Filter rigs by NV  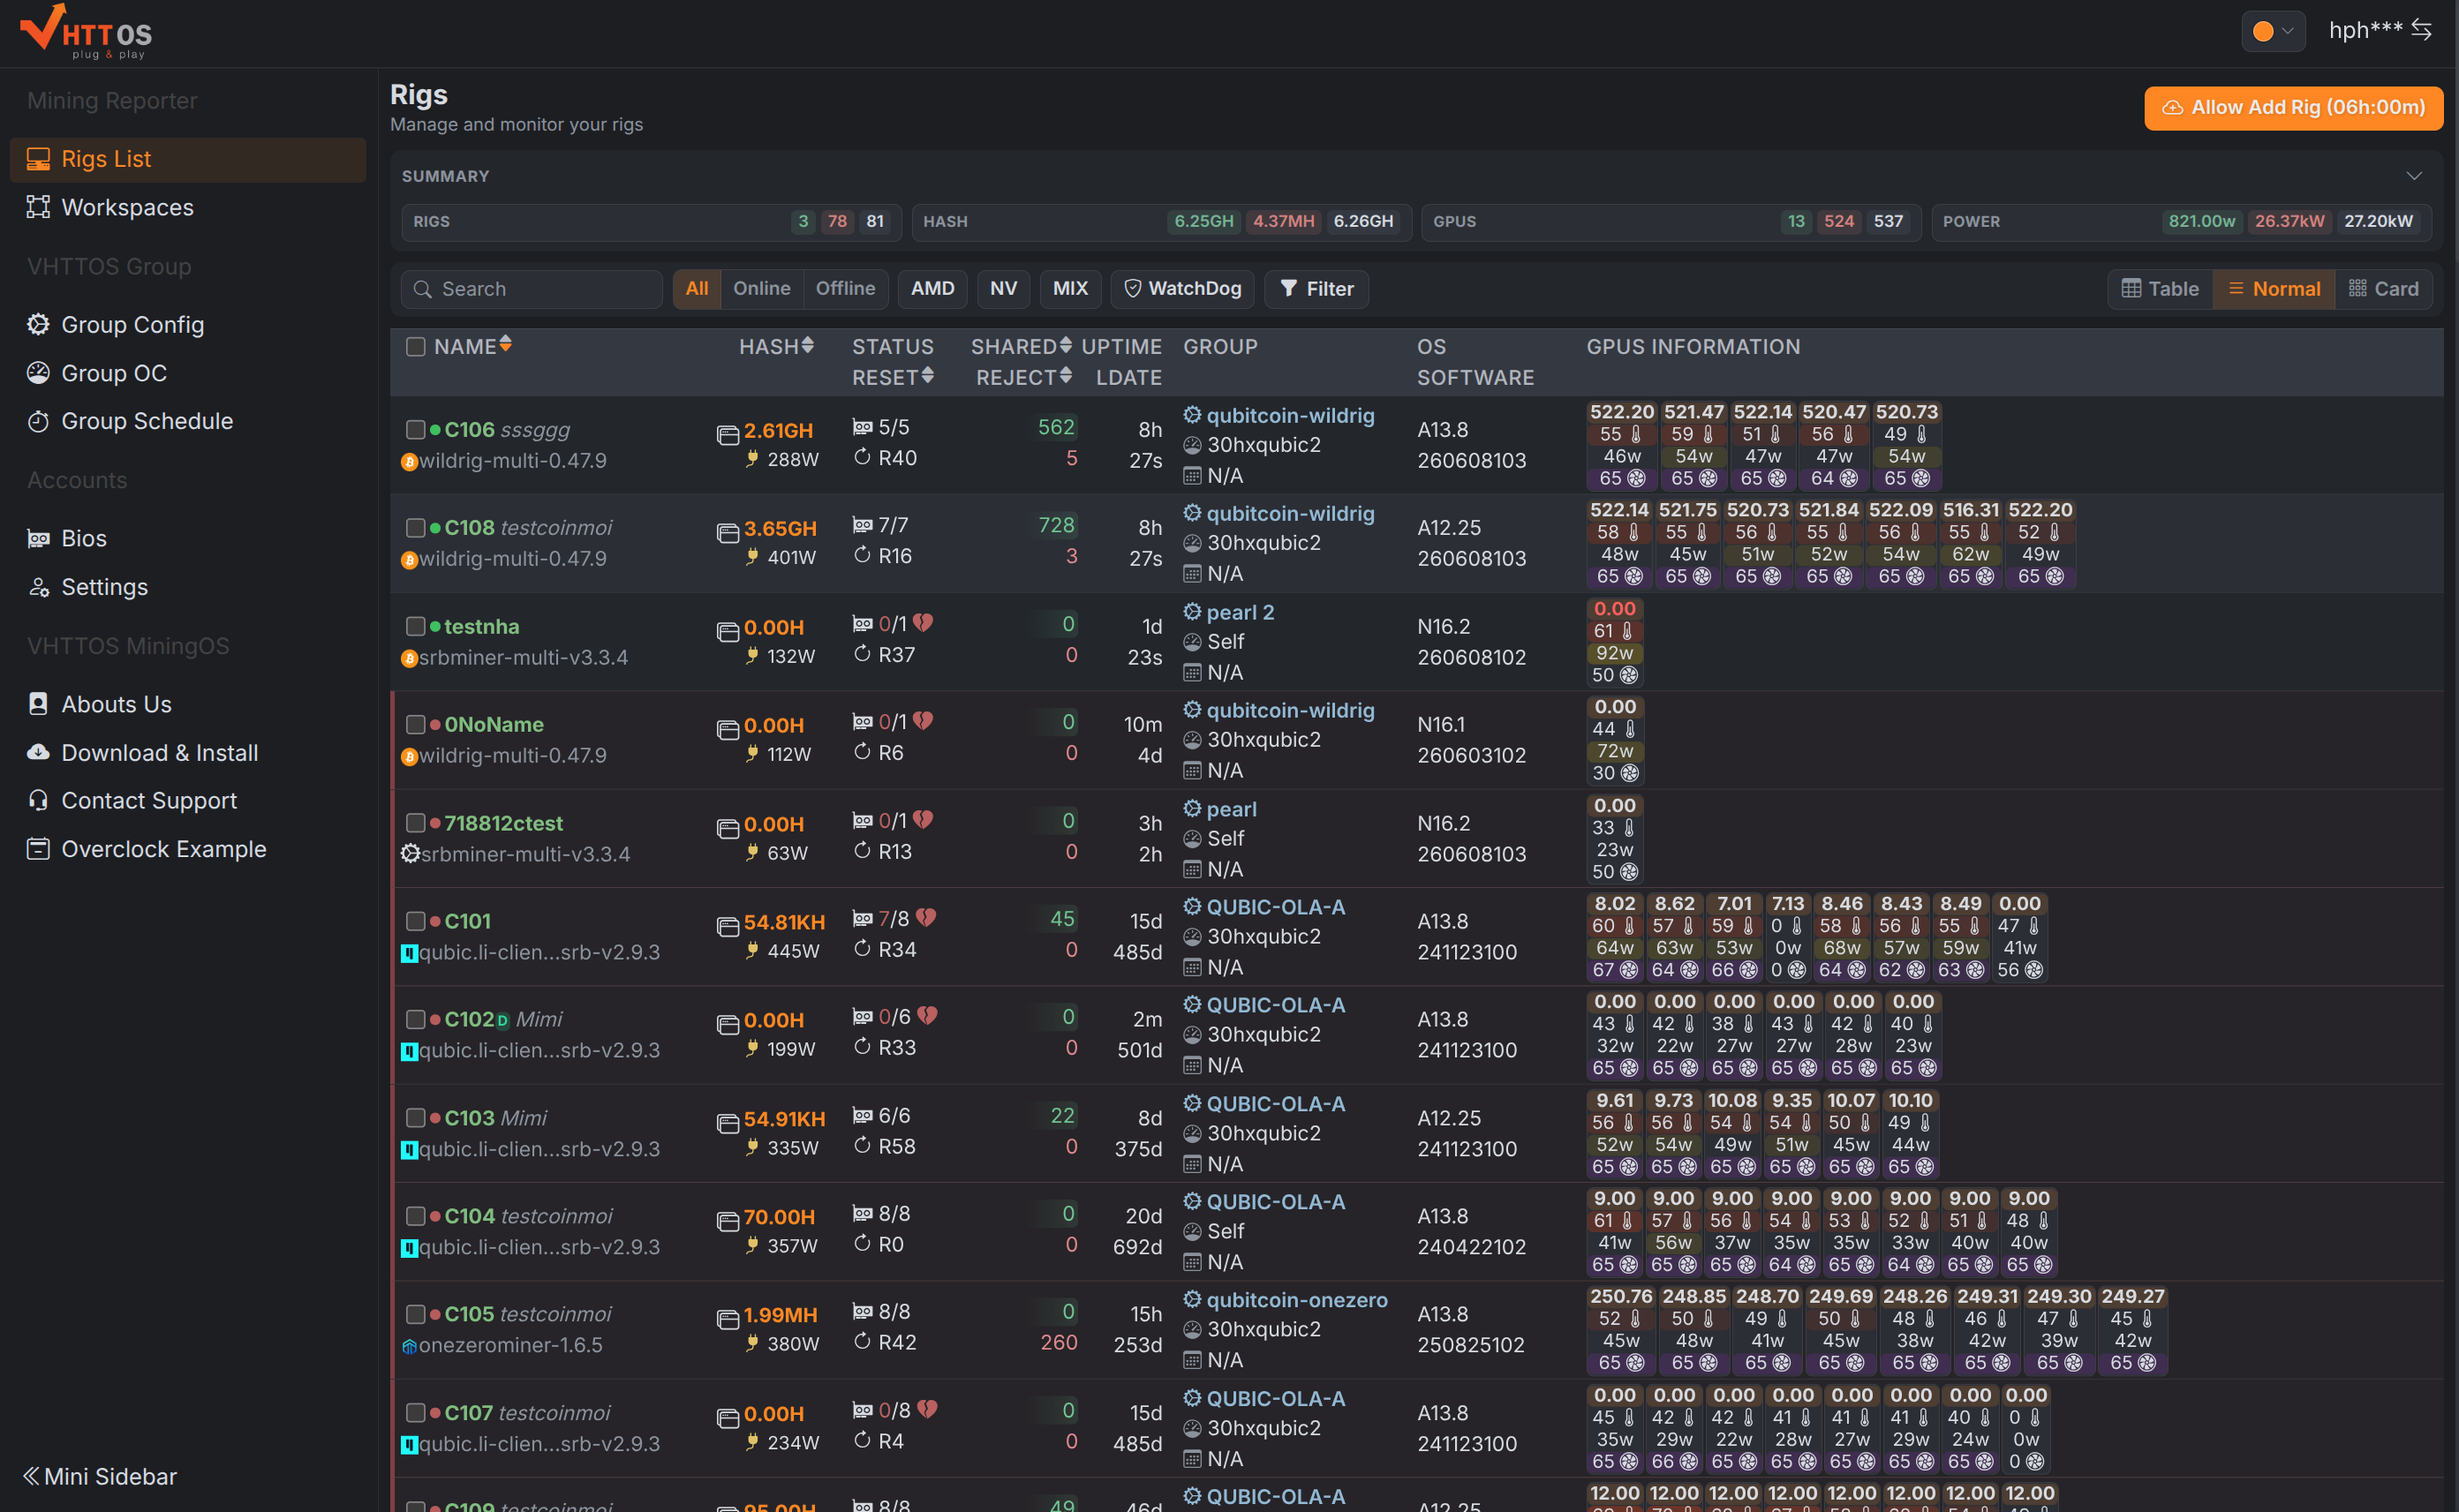pos(1003,289)
